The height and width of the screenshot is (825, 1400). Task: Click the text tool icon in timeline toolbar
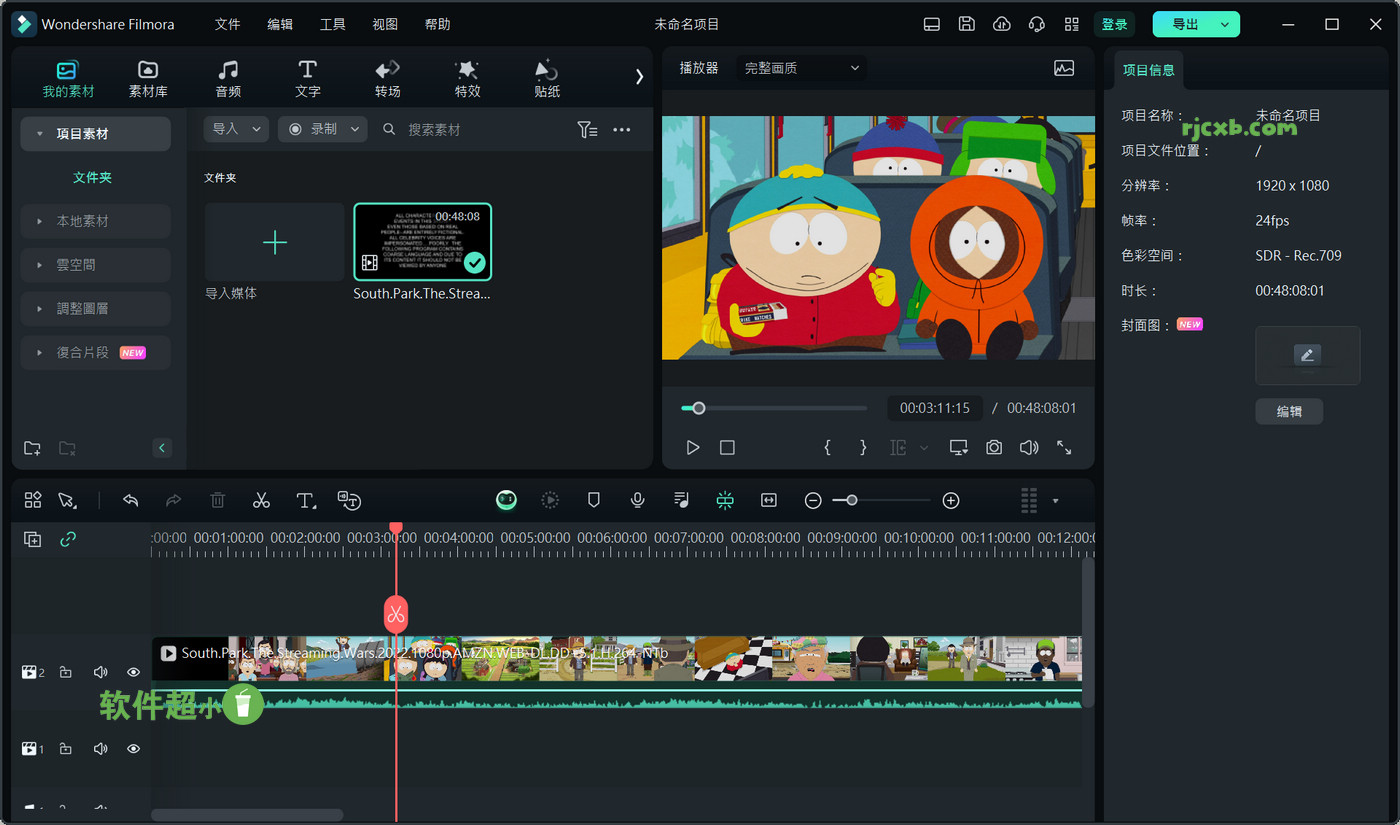pyautogui.click(x=306, y=500)
